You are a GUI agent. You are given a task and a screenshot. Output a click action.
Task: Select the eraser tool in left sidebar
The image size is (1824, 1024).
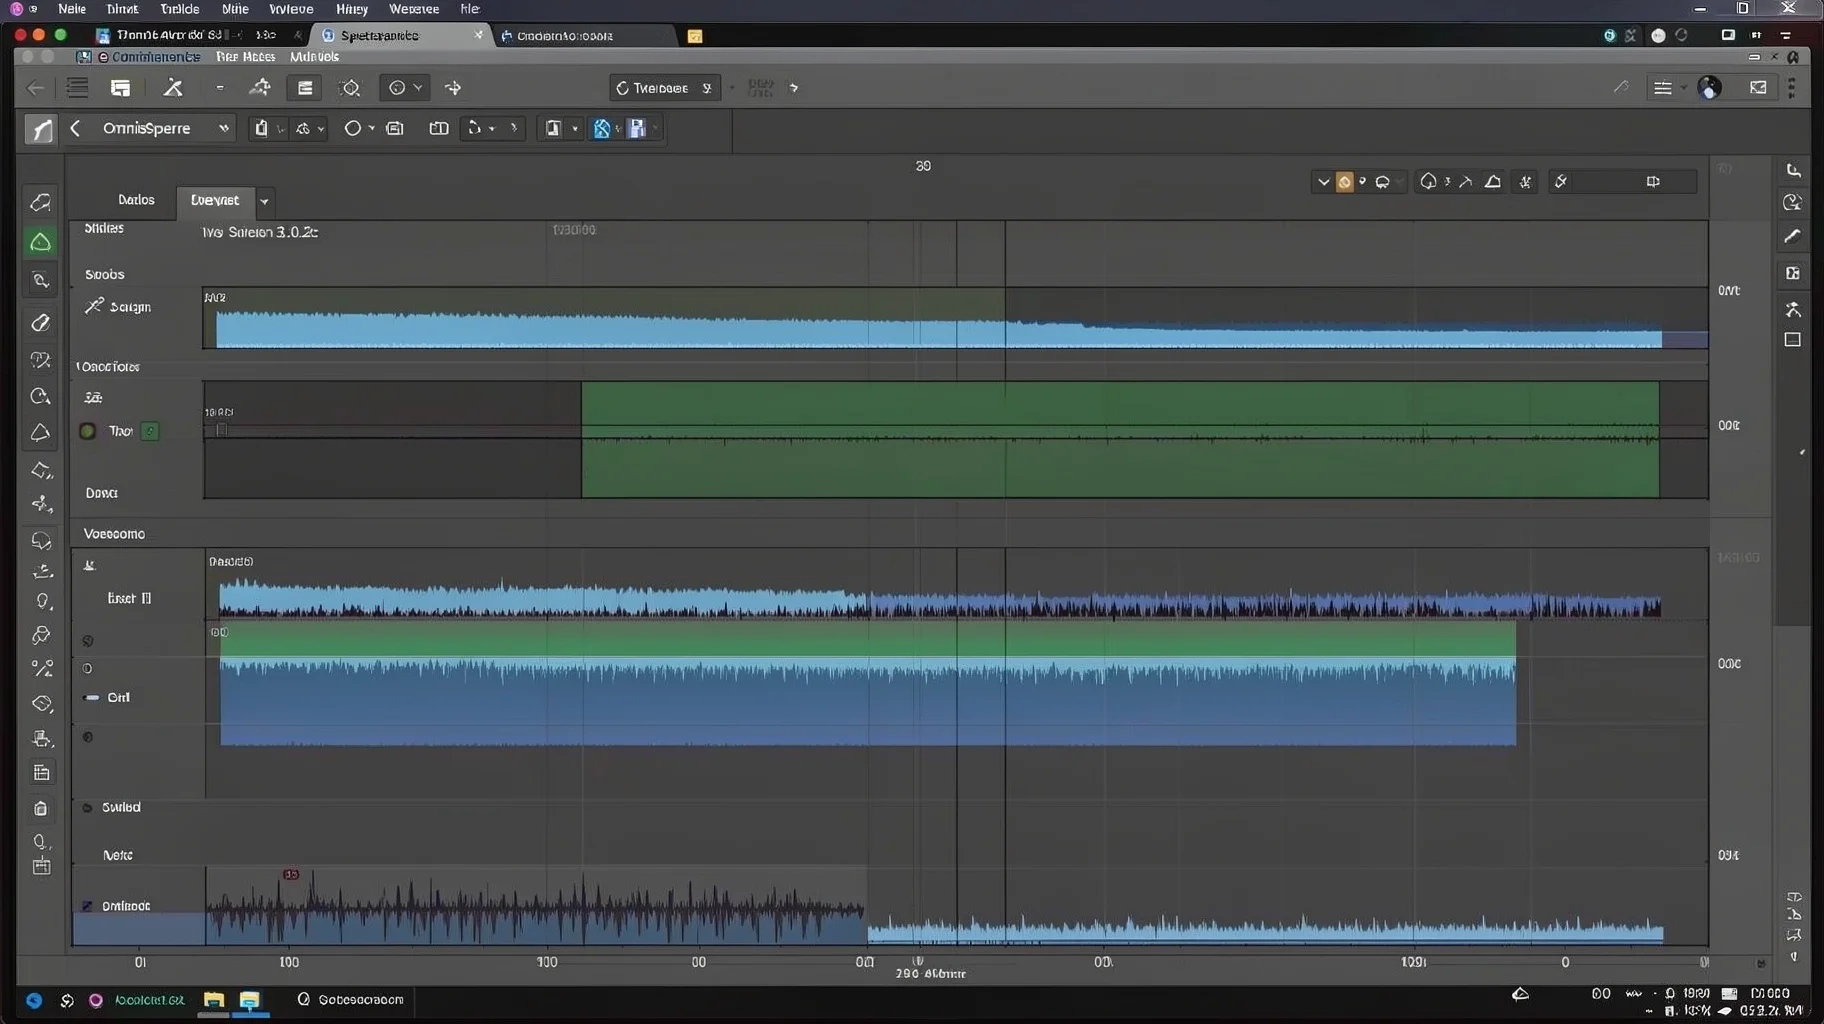tap(41, 322)
